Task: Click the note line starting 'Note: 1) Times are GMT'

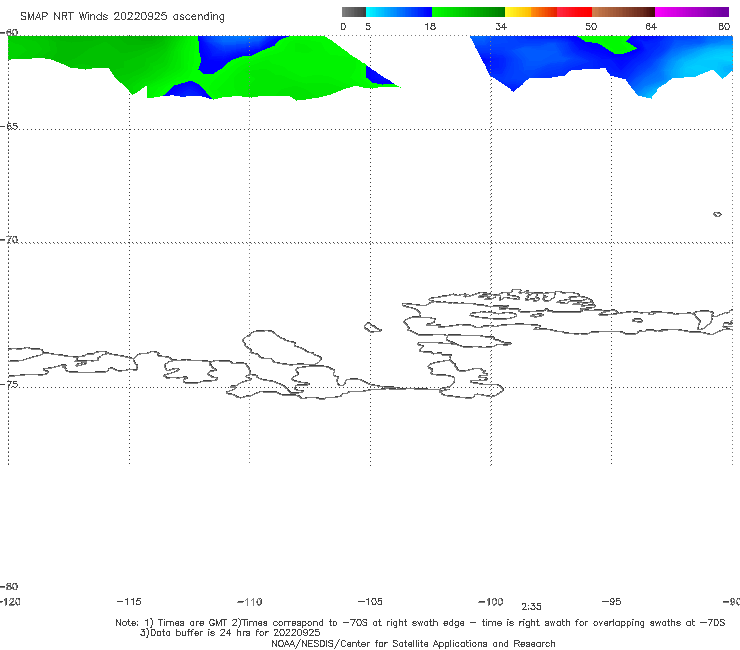Action: point(420,623)
